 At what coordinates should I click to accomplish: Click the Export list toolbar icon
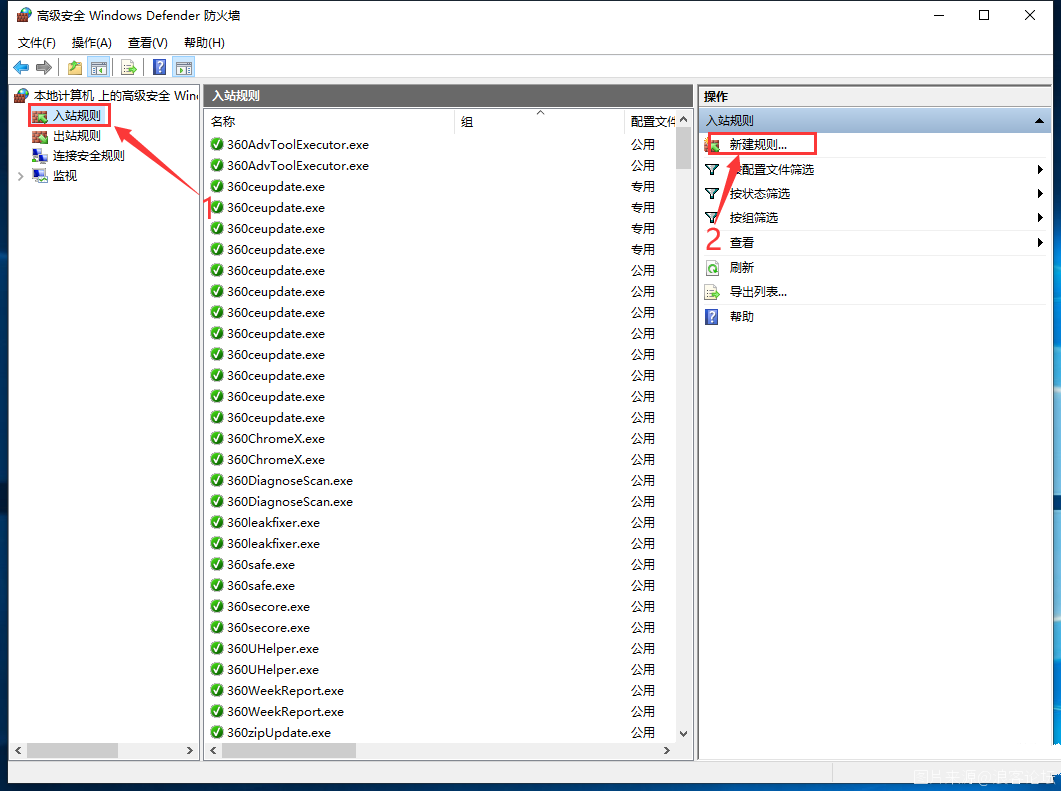click(x=129, y=68)
